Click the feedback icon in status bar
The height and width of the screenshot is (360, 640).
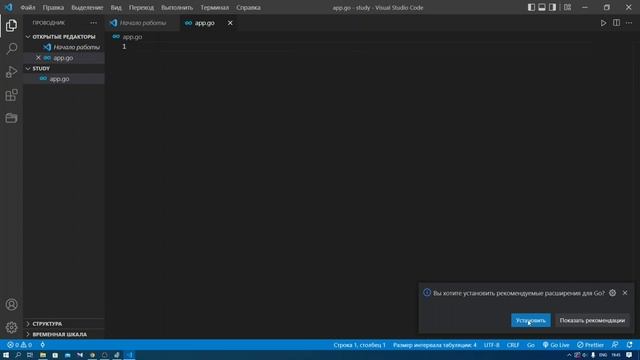click(615, 345)
